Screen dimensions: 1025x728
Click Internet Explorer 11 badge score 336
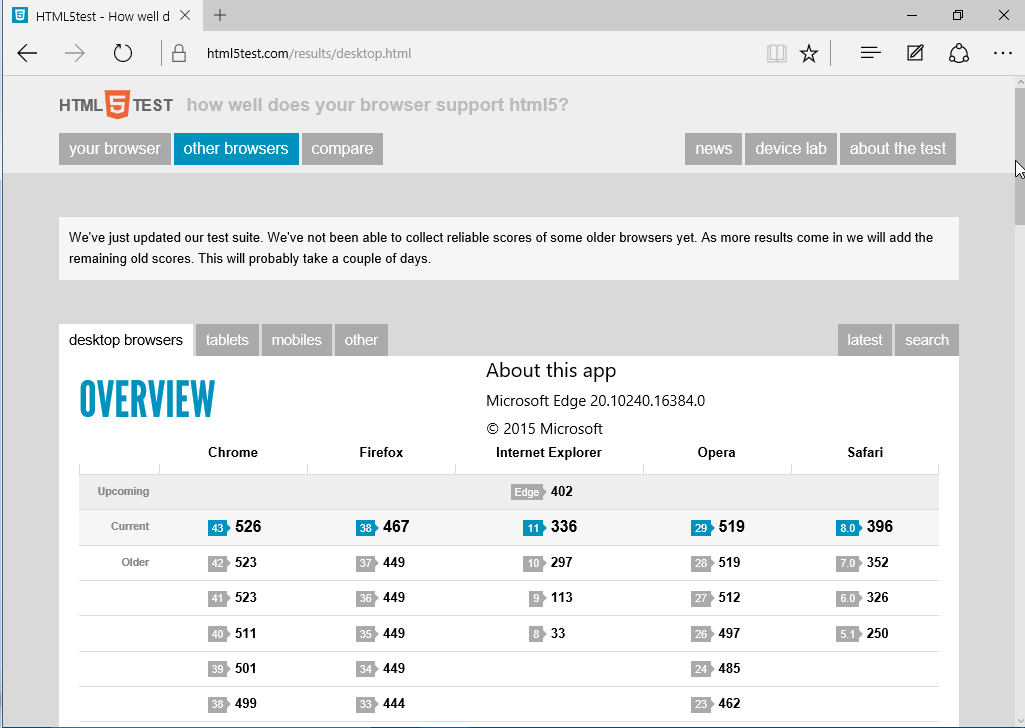click(x=534, y=527)
